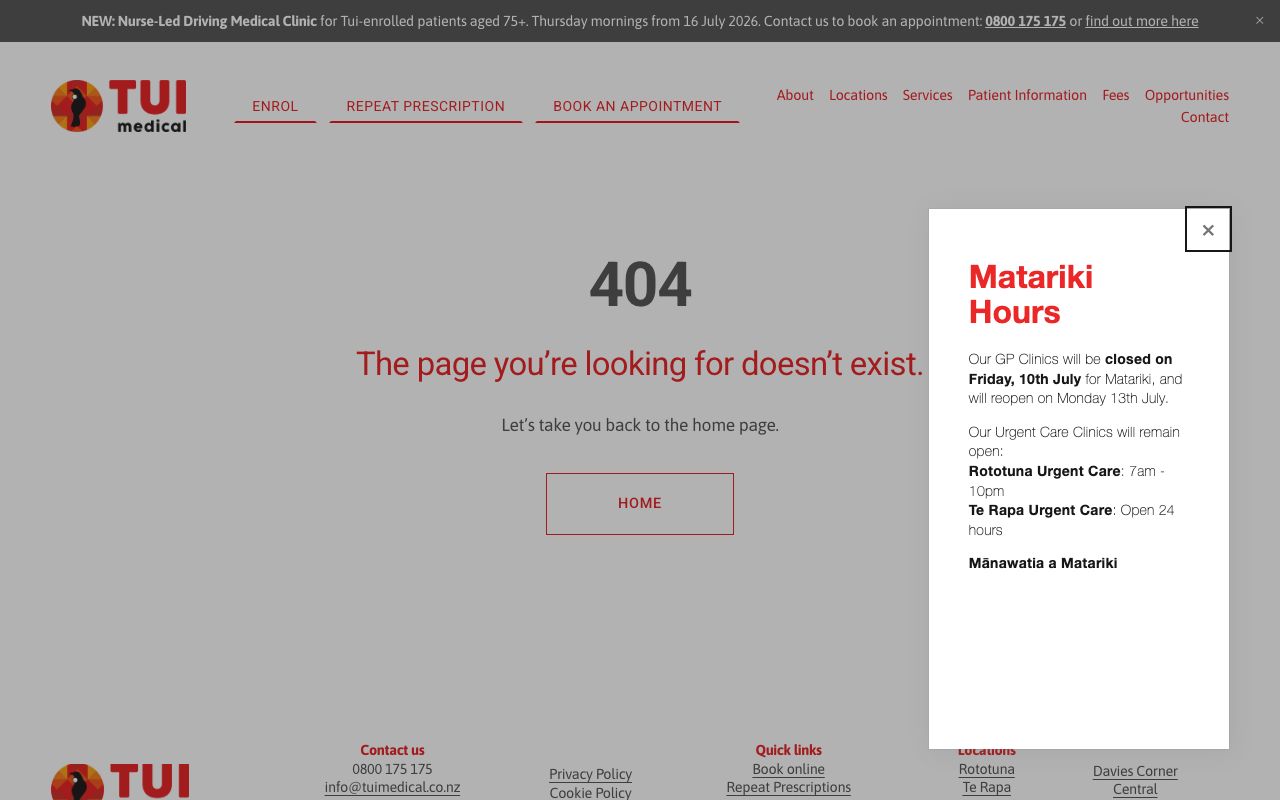The height and width of the screenshot is (800, 1280).
Task: Open Te Rapa location link
Action: pyautogui.click(x=987, y=787)
